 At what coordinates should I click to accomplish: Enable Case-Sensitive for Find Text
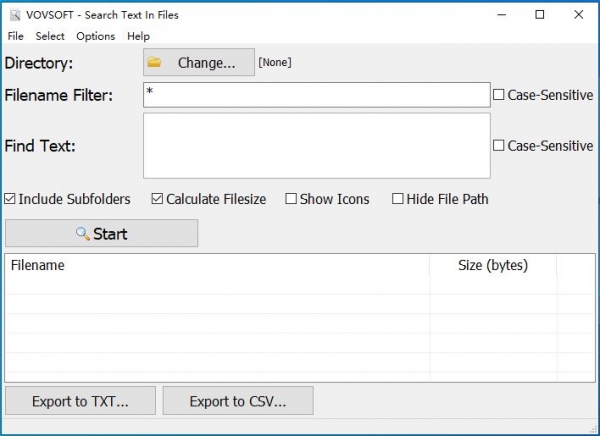coord(499,146)
